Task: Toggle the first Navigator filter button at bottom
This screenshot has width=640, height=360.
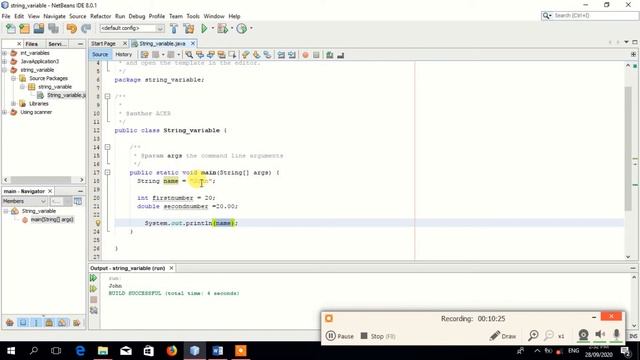Action: pos(10,322)
